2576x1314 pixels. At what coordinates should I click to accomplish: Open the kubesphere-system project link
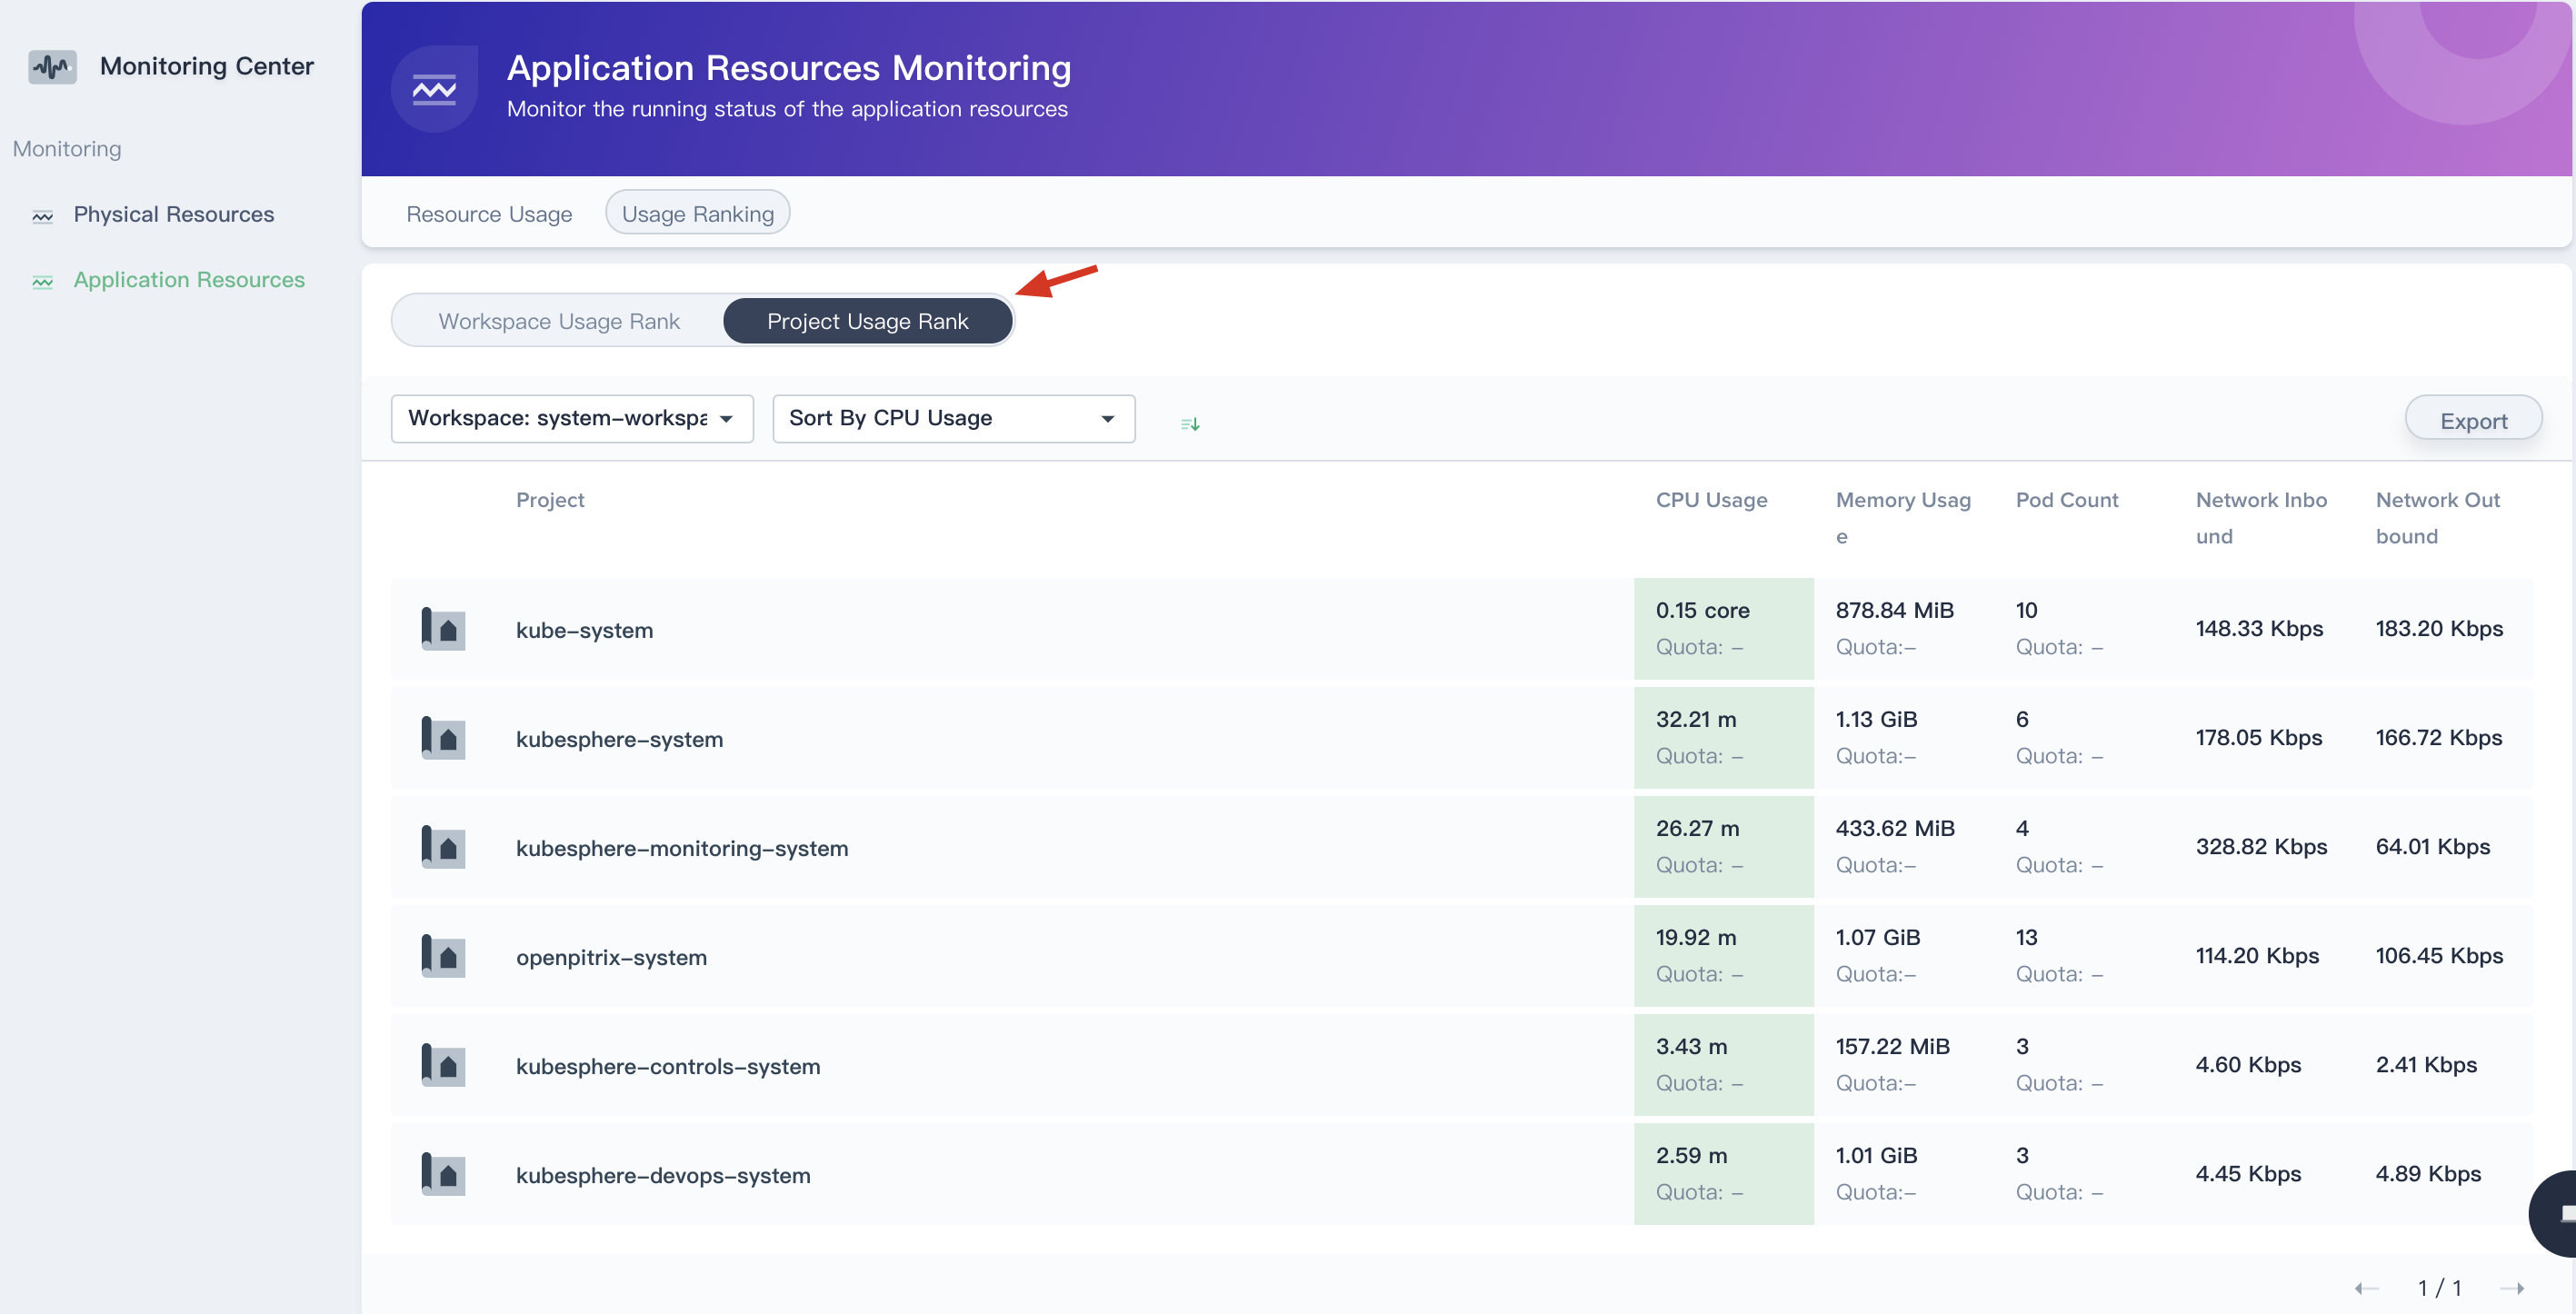(x=619, y=739)
